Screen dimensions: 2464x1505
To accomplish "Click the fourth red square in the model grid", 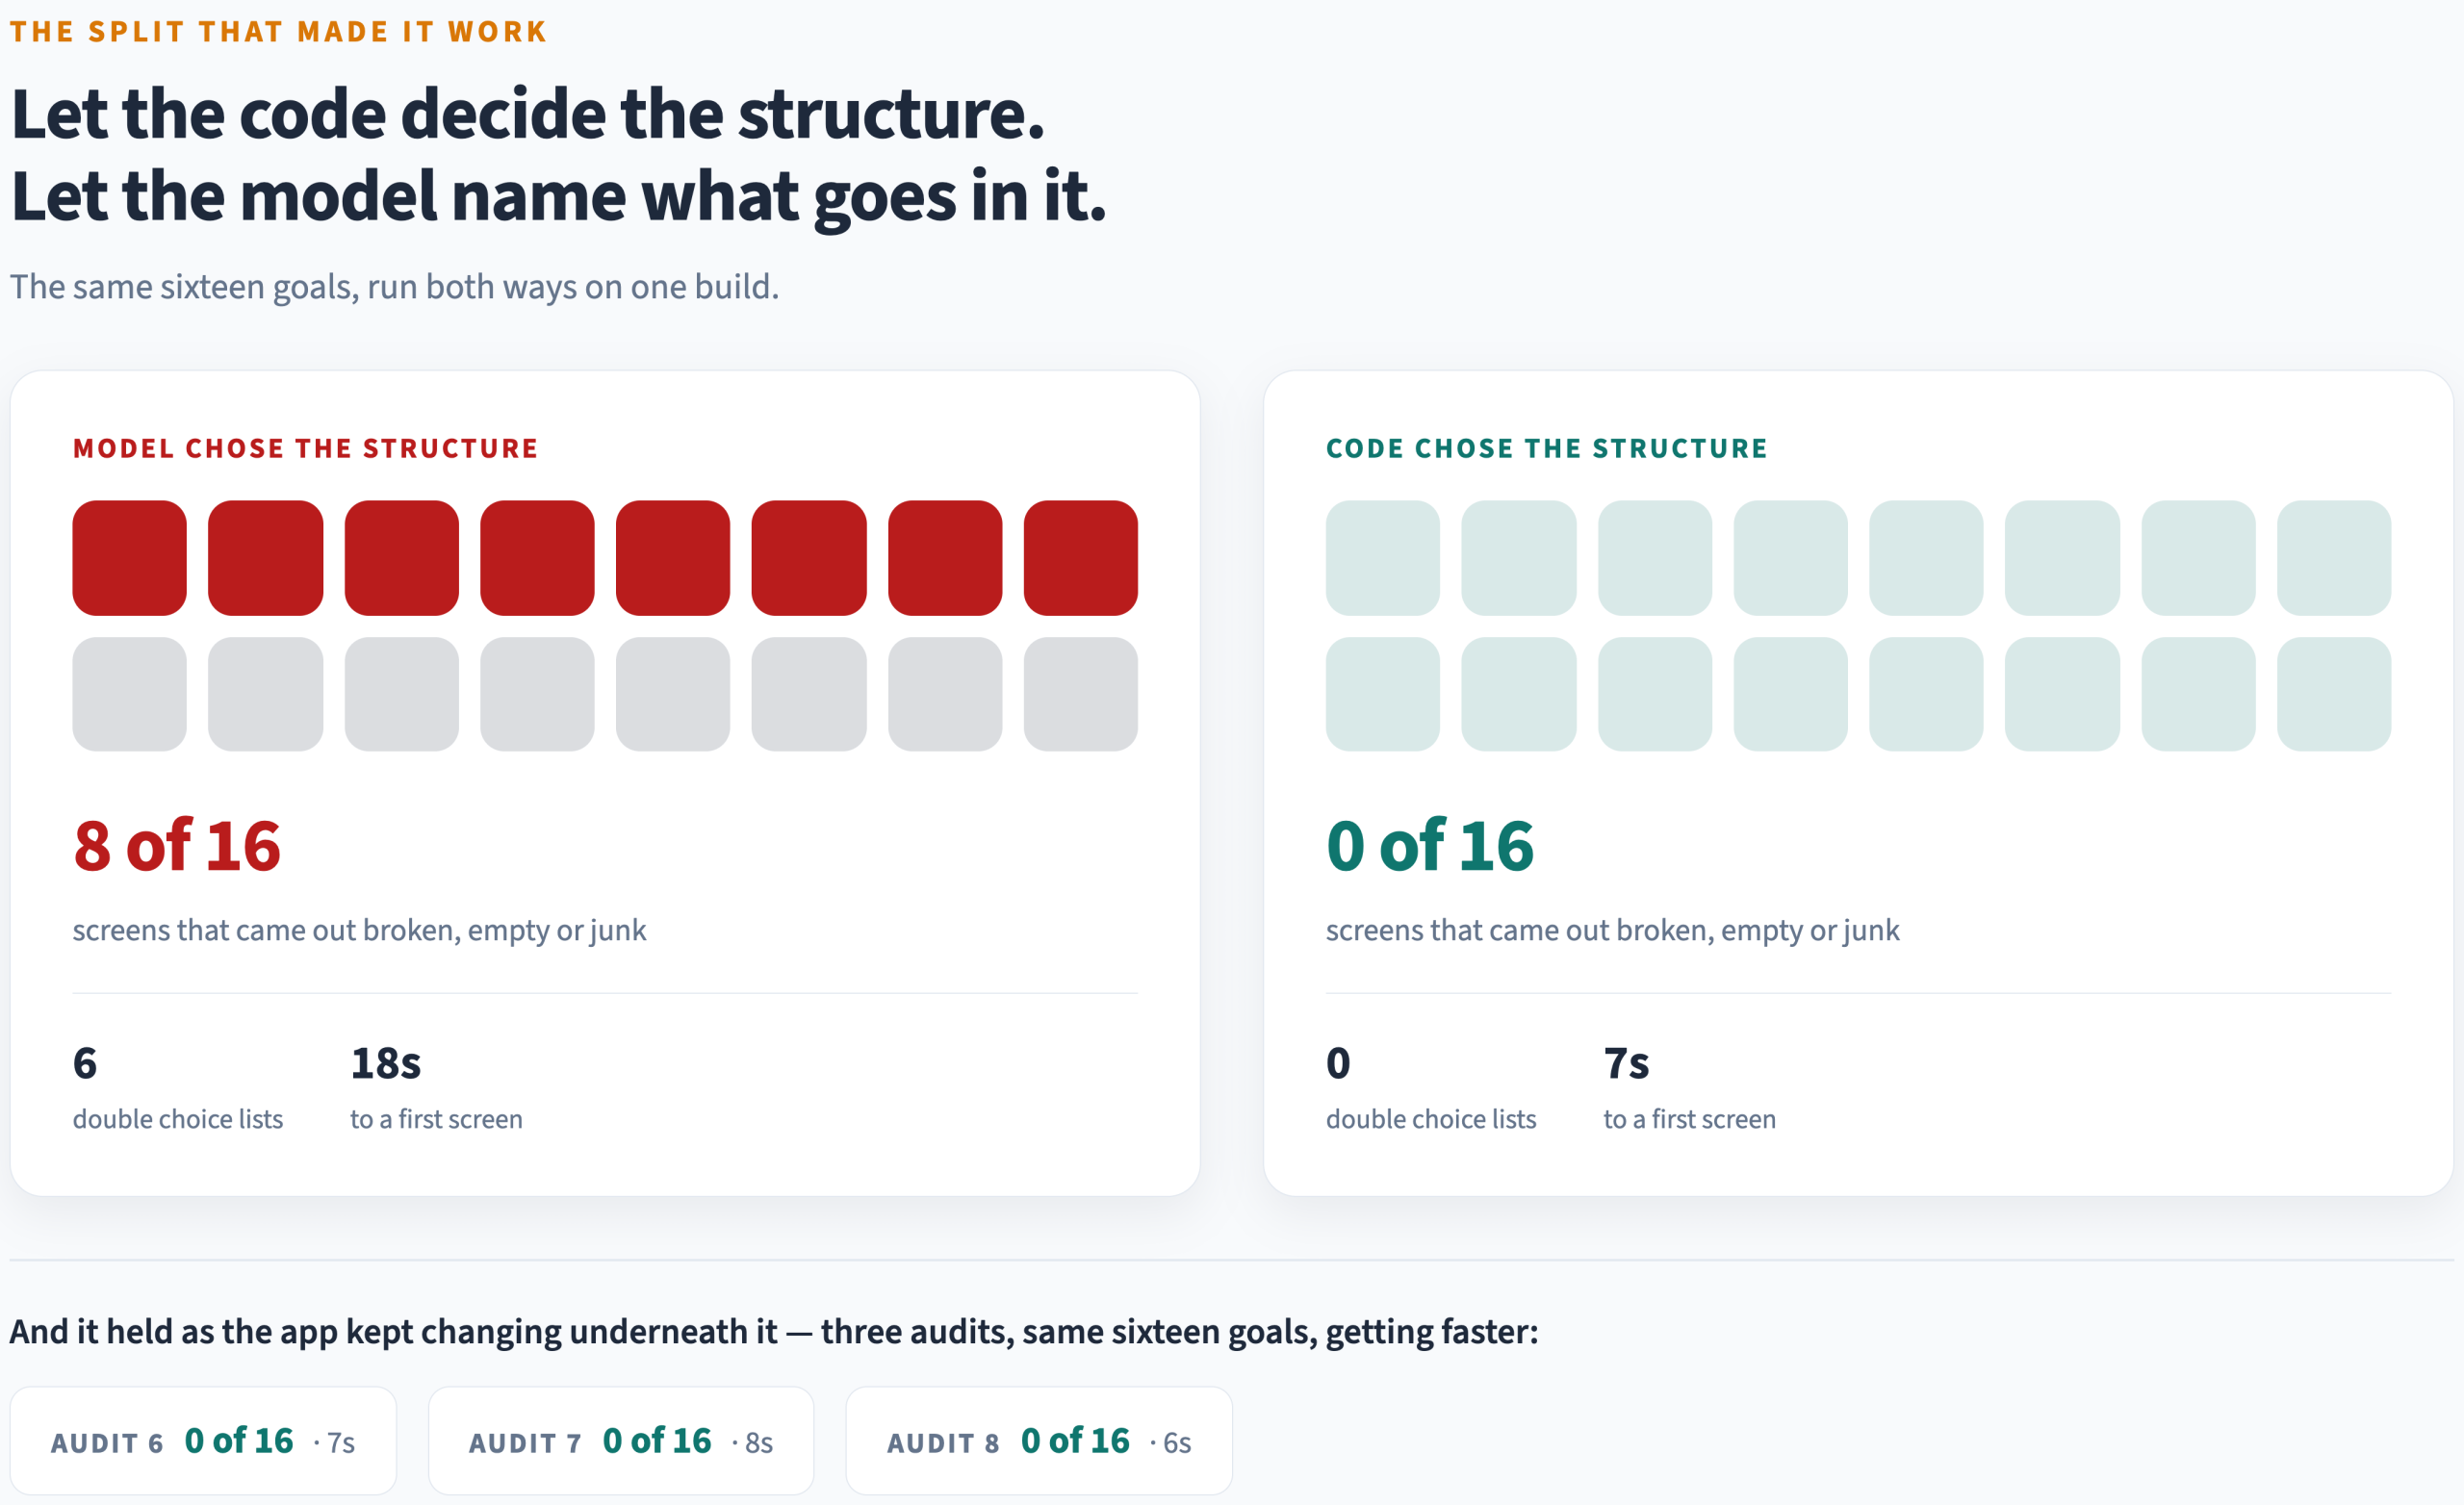I will [537, 558].
